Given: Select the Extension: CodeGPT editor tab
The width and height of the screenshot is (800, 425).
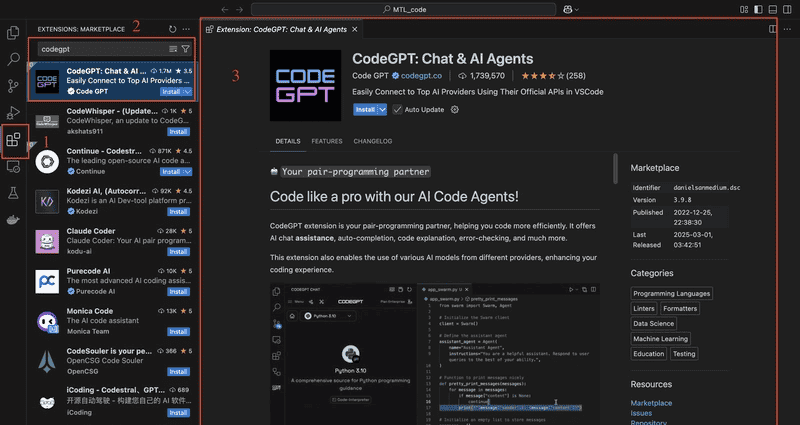Looking at the screenshot, I should pyautogui.click(x=283, y=29).
